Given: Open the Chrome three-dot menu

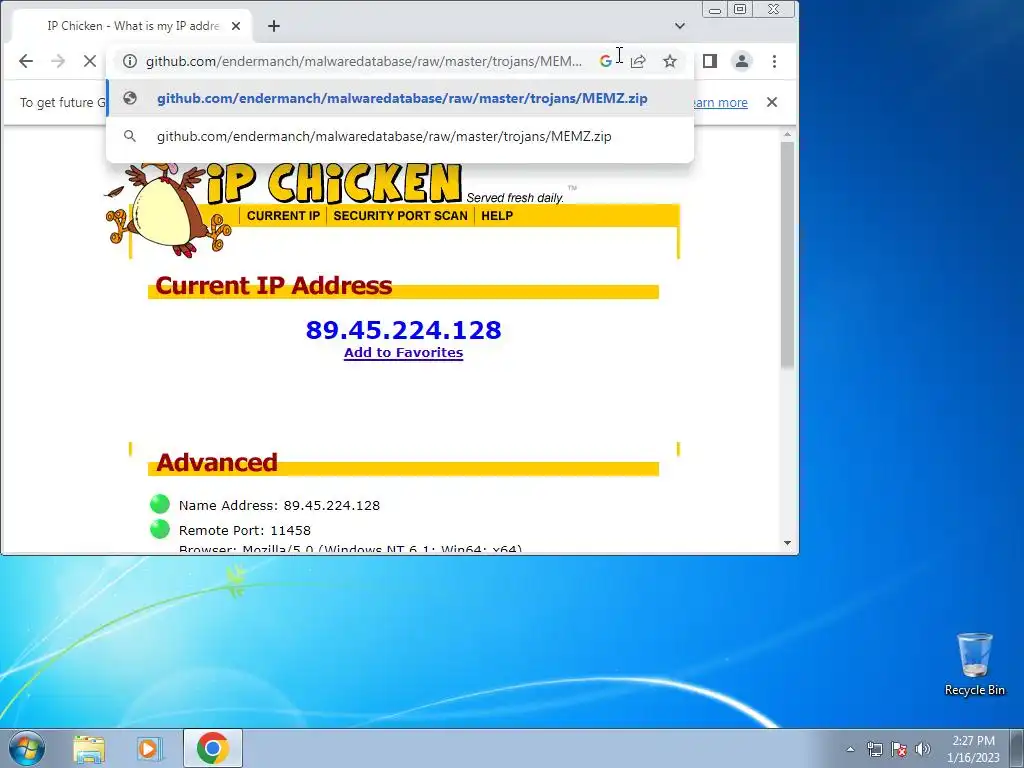Looking at the screenshot, I should (775, 61).
